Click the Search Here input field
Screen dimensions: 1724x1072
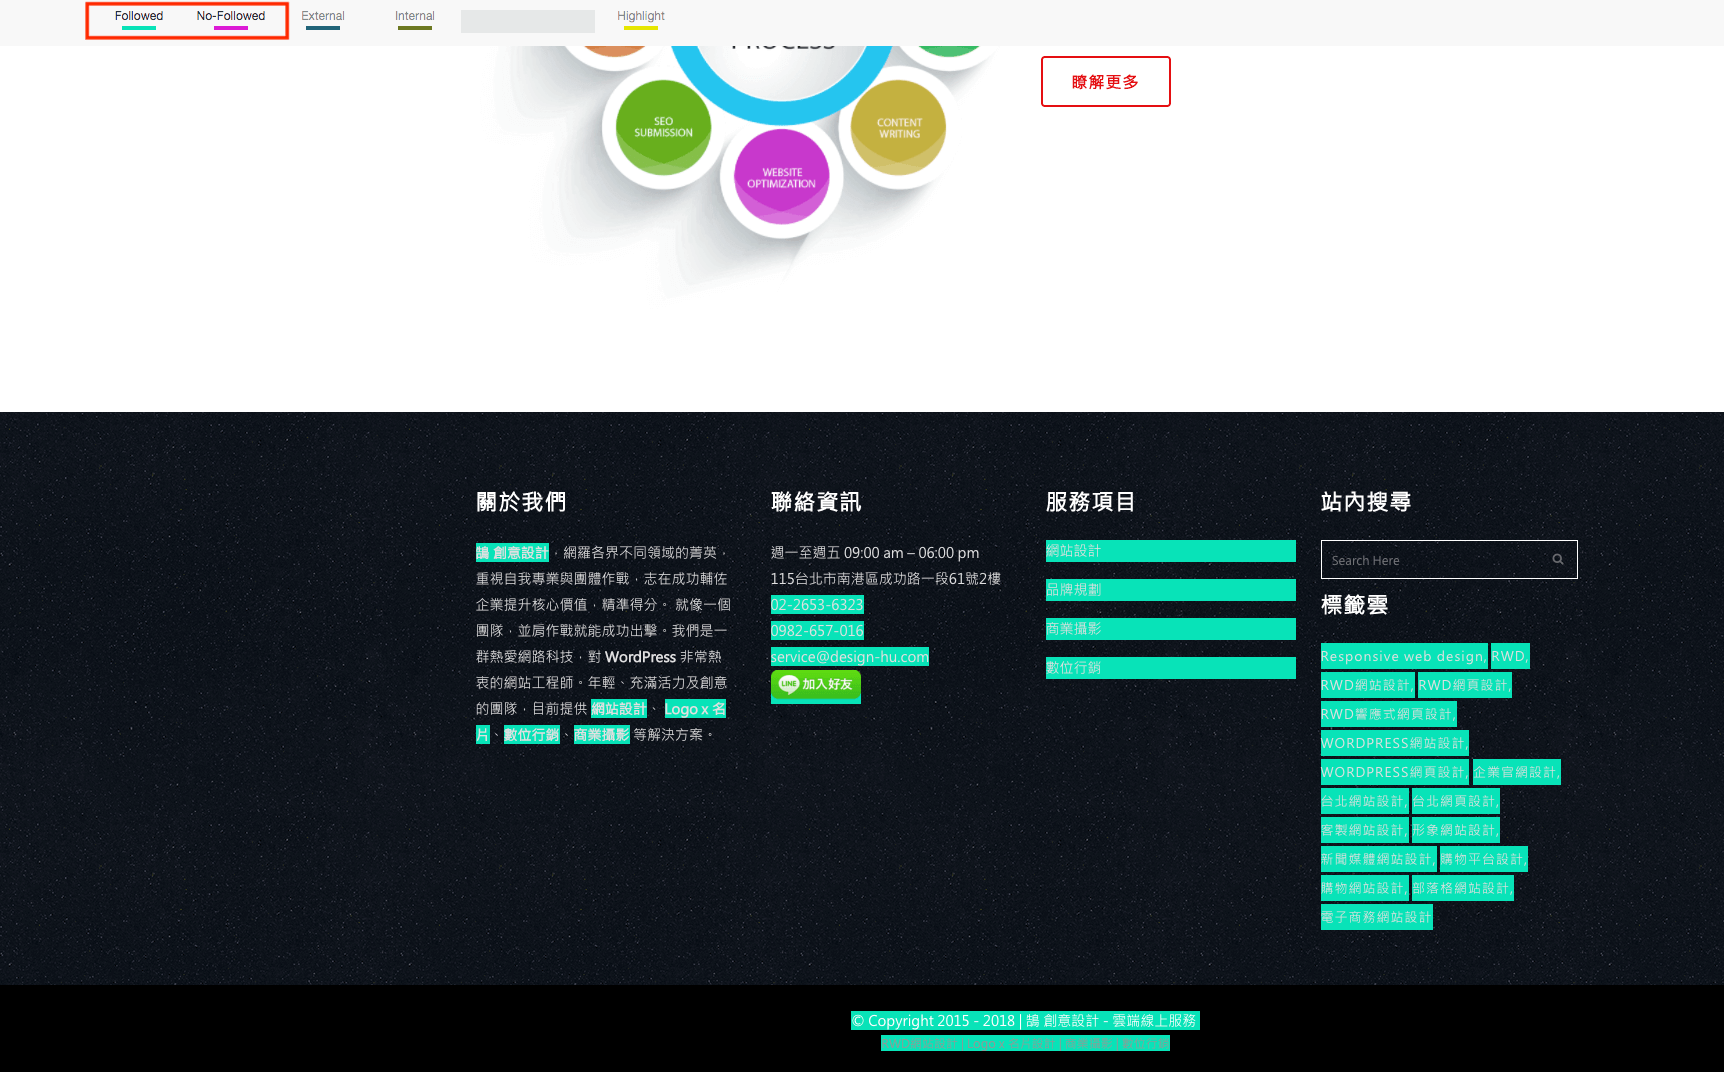click(1433, 560)
